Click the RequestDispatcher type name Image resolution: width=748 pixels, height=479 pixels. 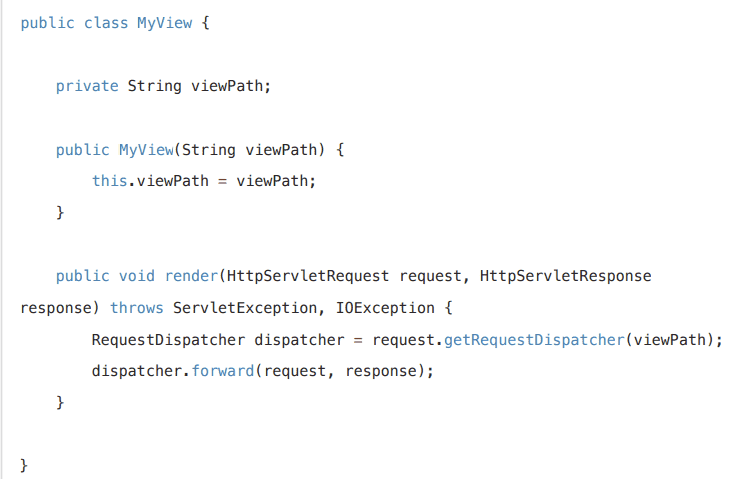coord(168,339)
